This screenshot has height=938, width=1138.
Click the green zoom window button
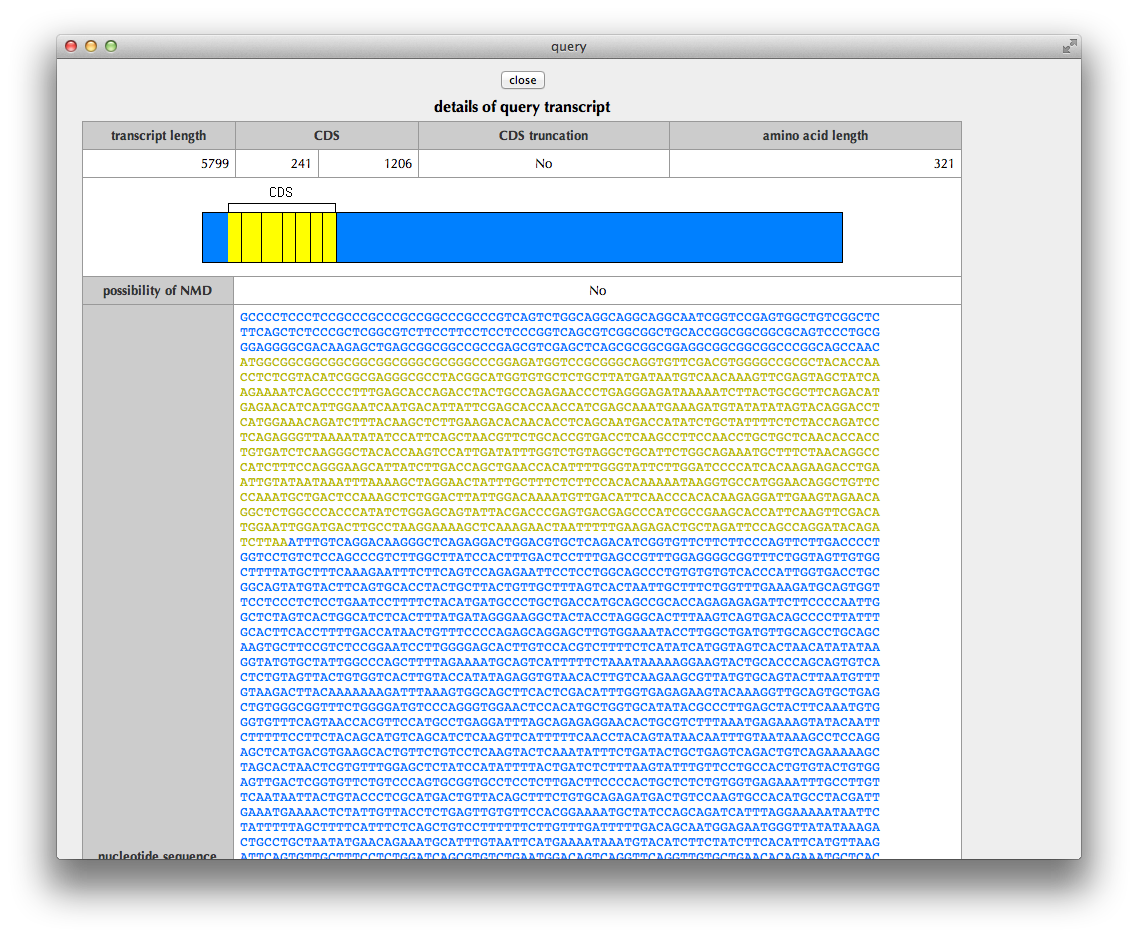[111, 46]
